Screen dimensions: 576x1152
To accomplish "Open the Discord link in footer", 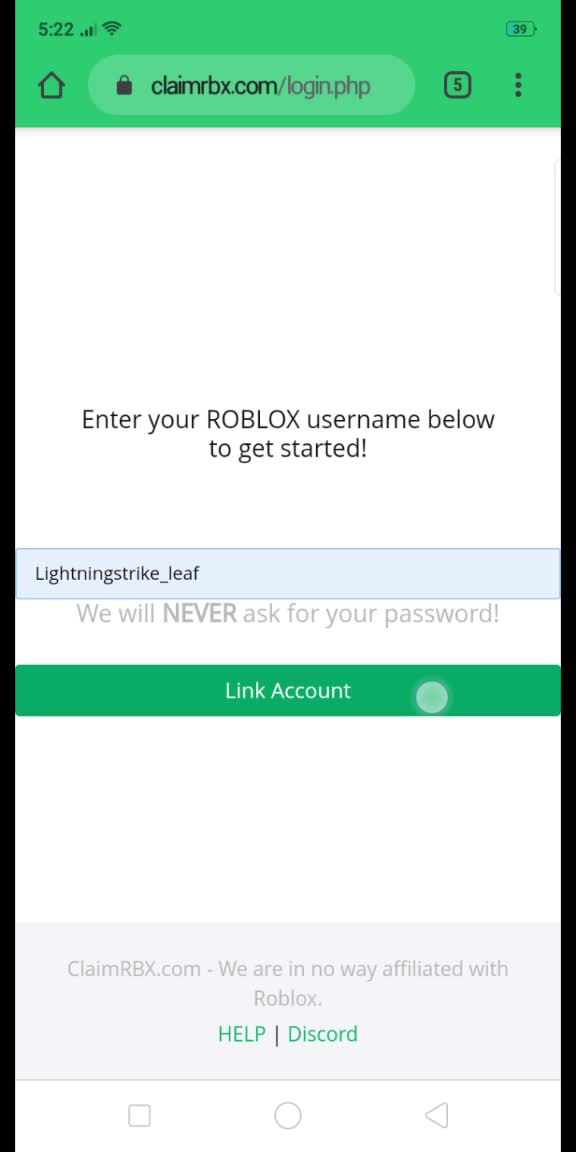I will 323,1034.
